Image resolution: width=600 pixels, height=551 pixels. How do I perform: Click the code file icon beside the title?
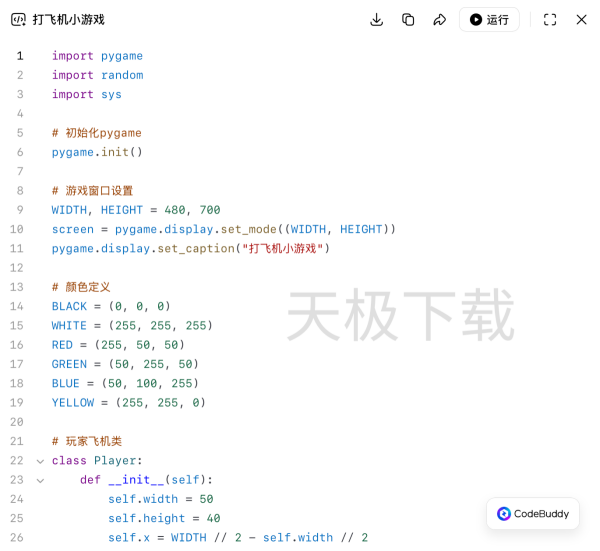18,20
